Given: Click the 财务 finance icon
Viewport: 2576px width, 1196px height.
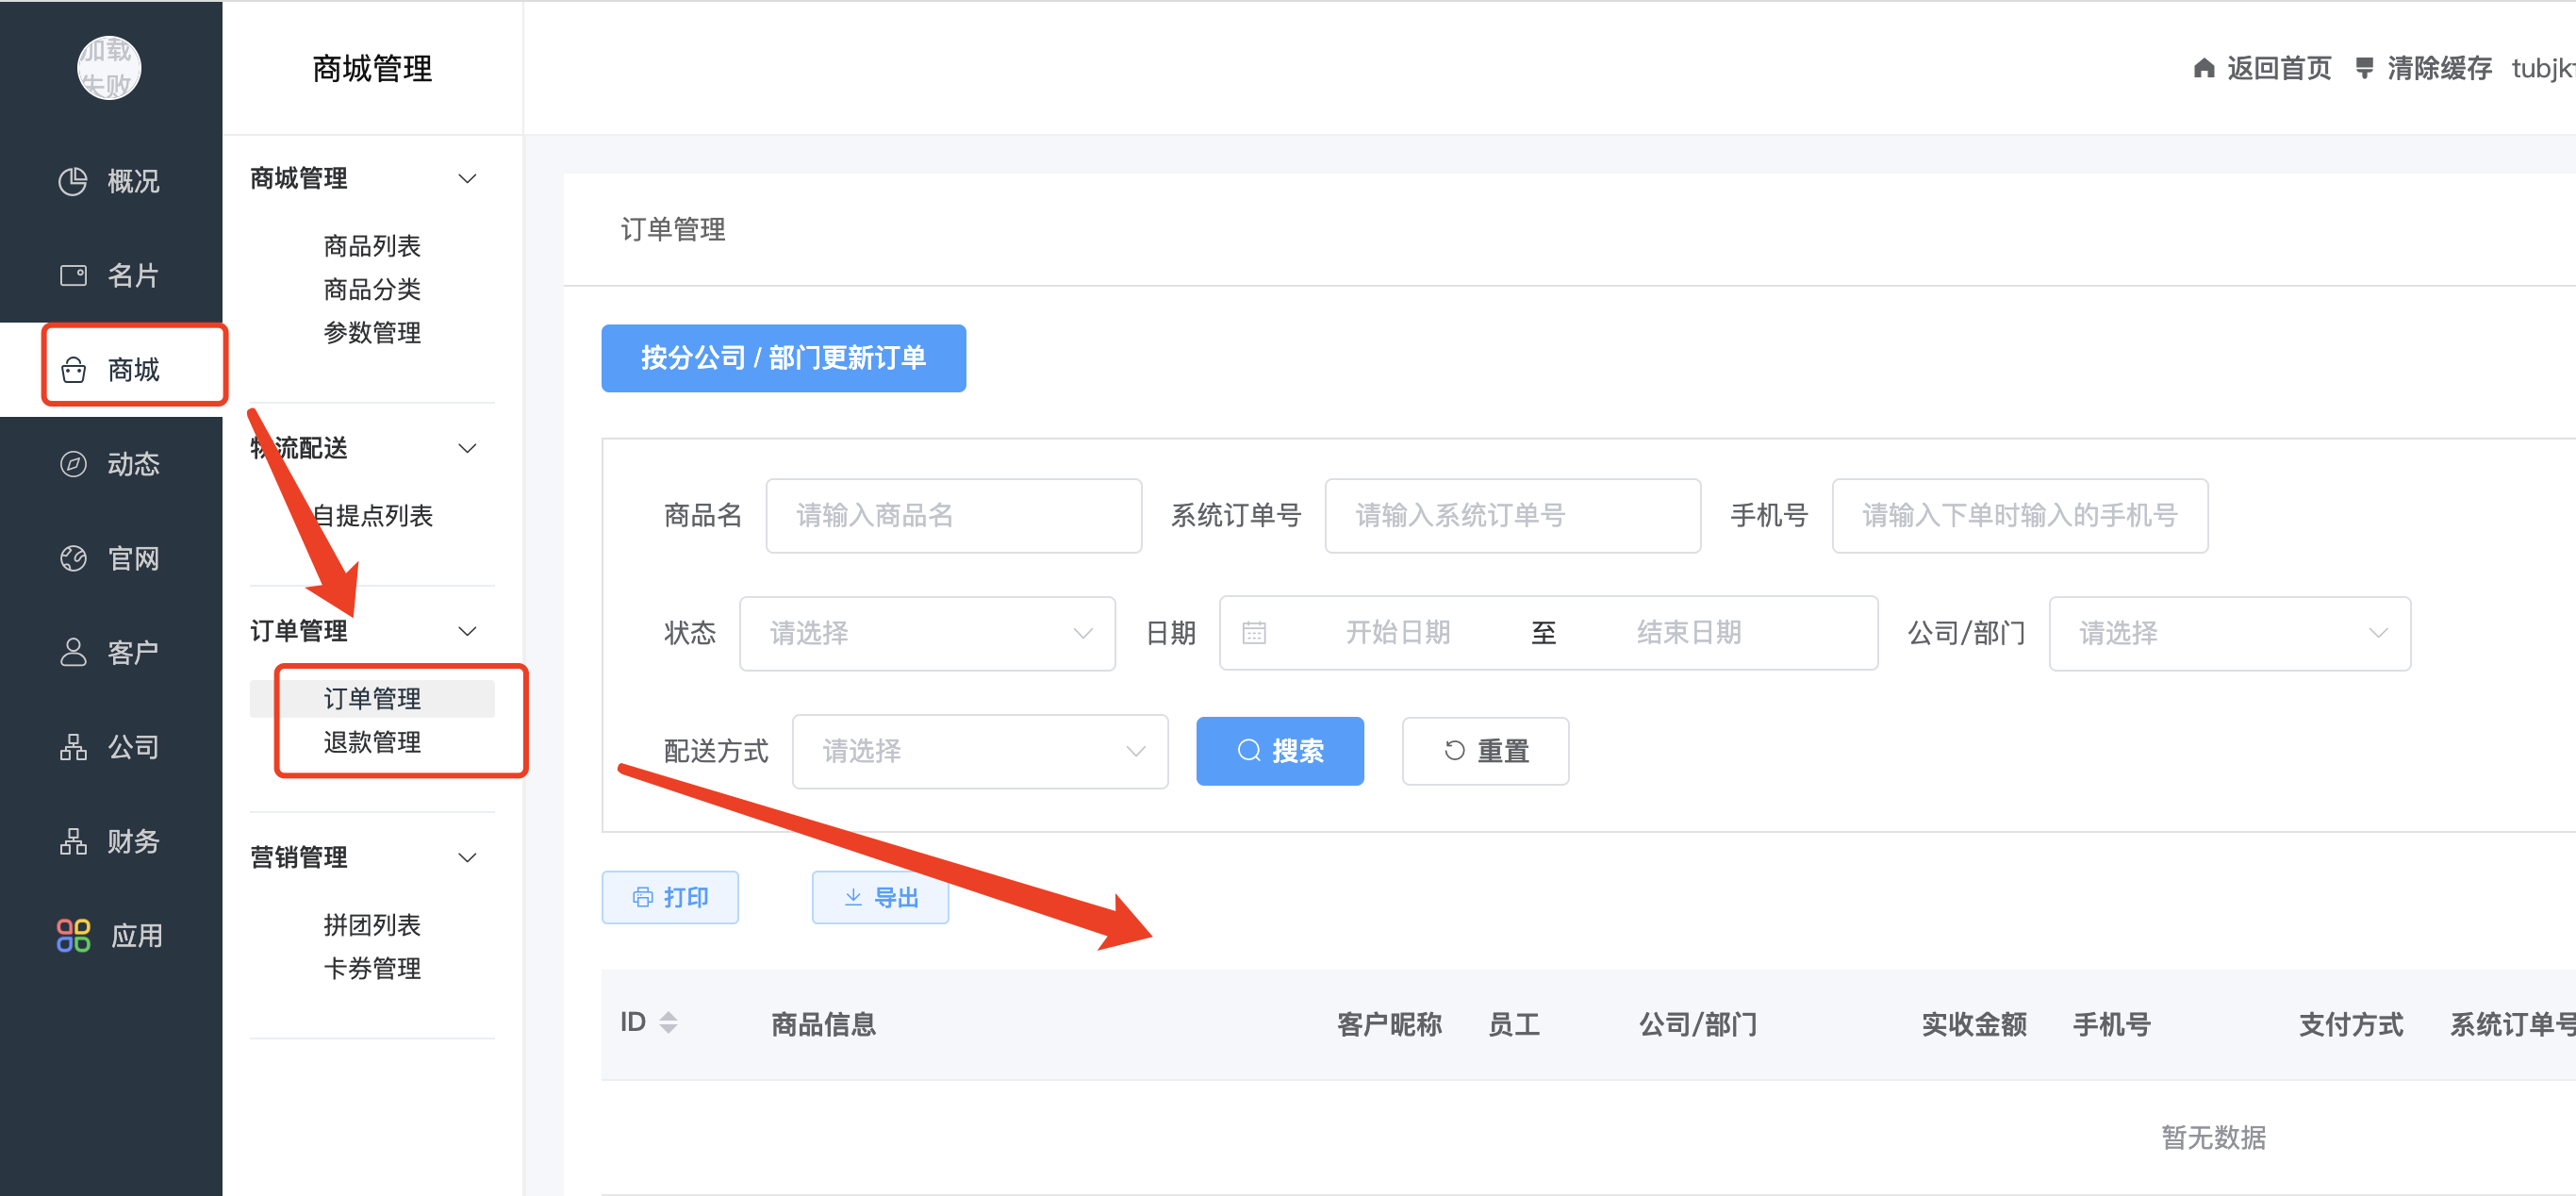Looking at the screenshot, I should tap(73, 841).
